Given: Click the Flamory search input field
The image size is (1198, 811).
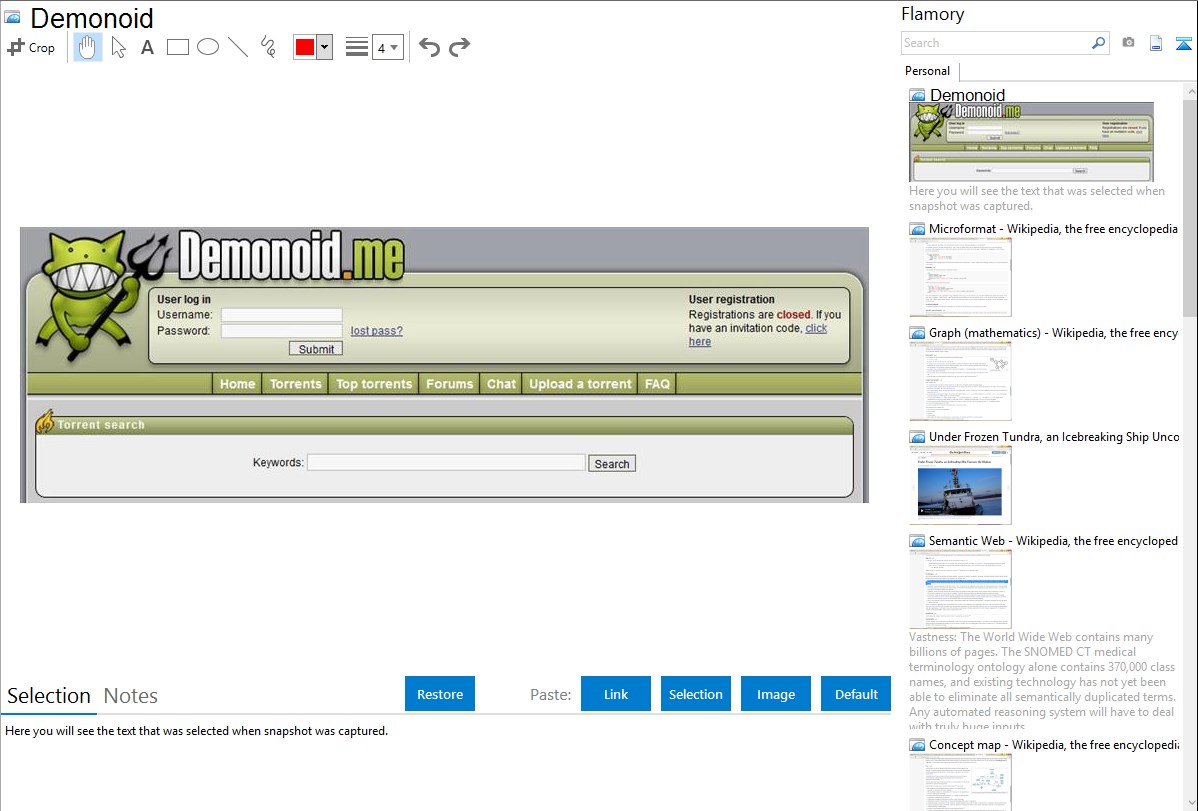Looking at the screenshot, I should tap(995, 43).
